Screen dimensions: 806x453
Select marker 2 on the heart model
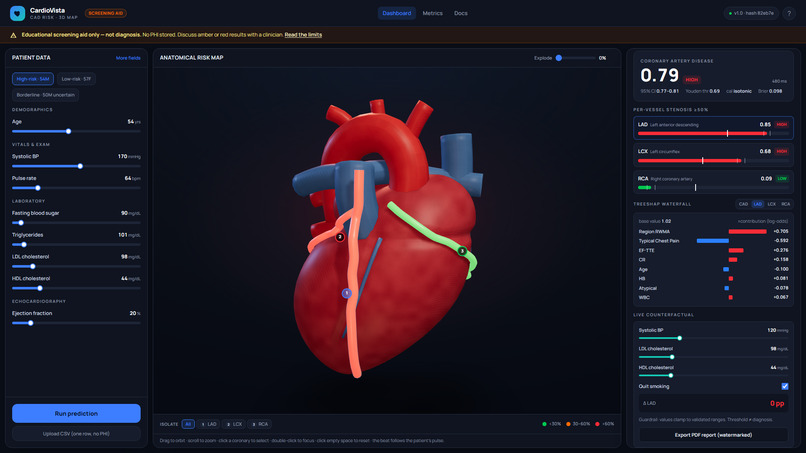(x=340, y=237)
